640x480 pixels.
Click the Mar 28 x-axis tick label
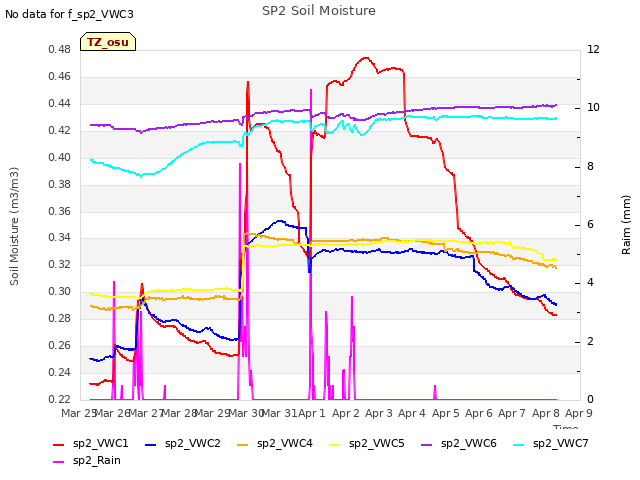180,413
